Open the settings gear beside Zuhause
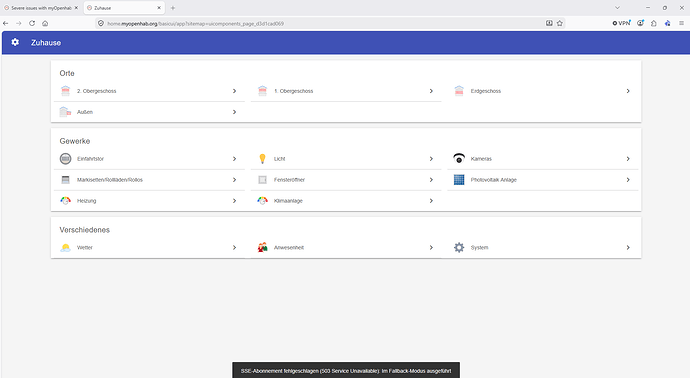Viewport: 690px width, 378px height. (x=15, y=42)
